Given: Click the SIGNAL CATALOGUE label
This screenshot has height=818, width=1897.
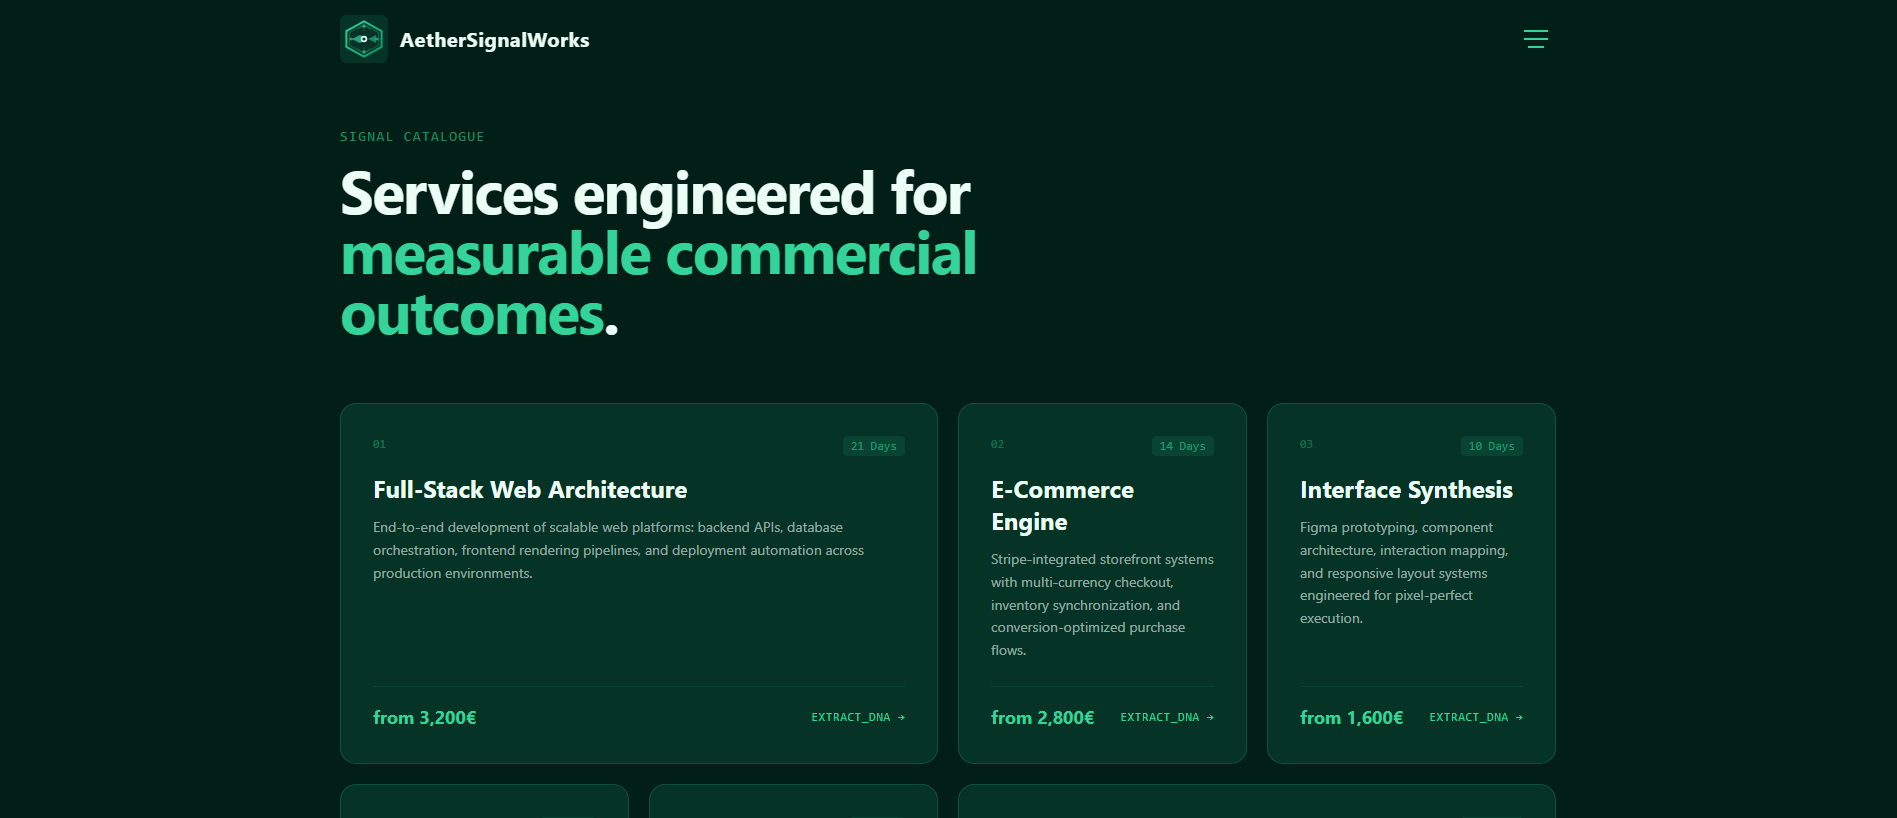Looking at the screenshot, I should [412, 137].
